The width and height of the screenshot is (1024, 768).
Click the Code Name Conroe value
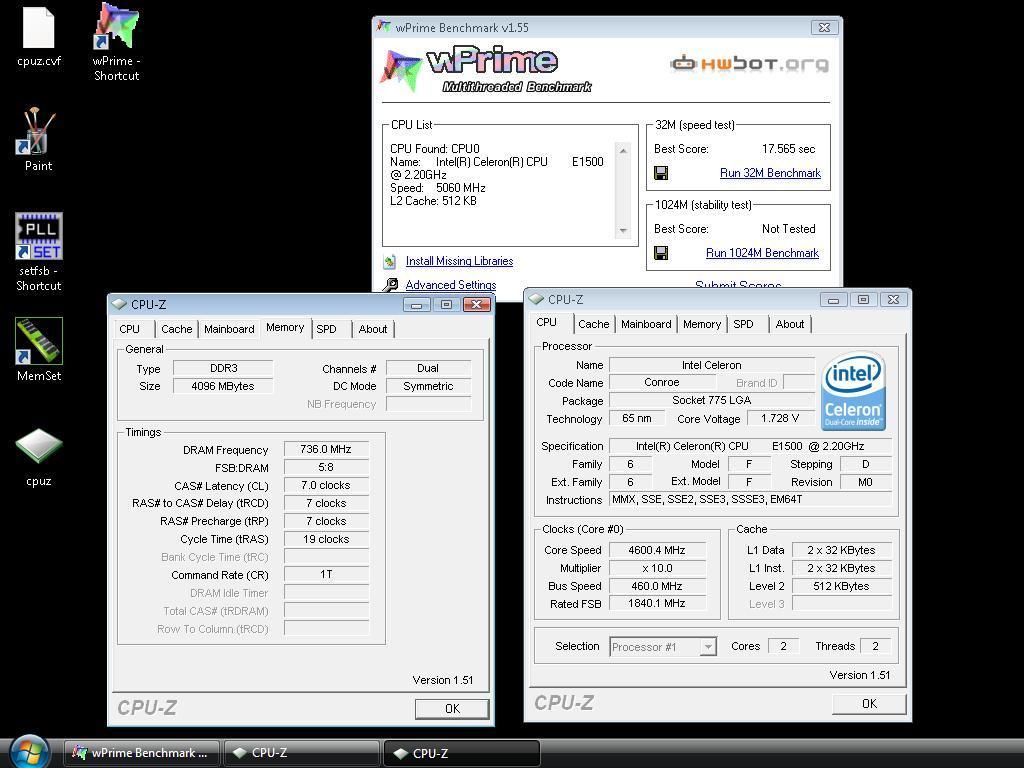(x=662, y=383)
